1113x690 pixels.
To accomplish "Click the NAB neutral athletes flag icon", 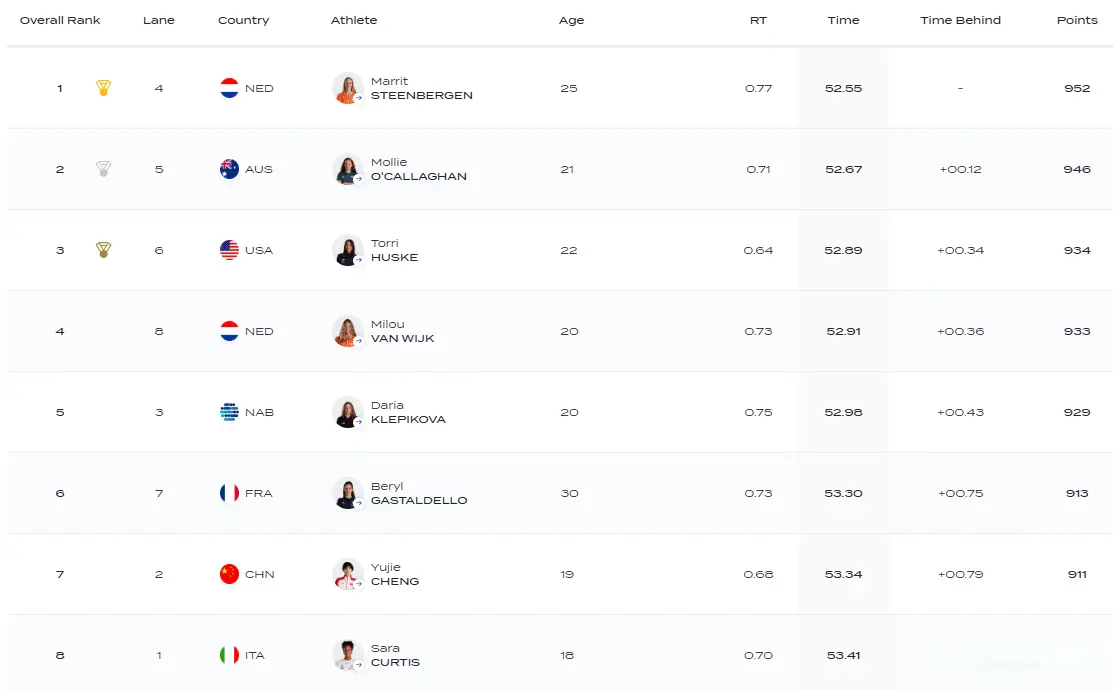I will click(x=230, y=412).
